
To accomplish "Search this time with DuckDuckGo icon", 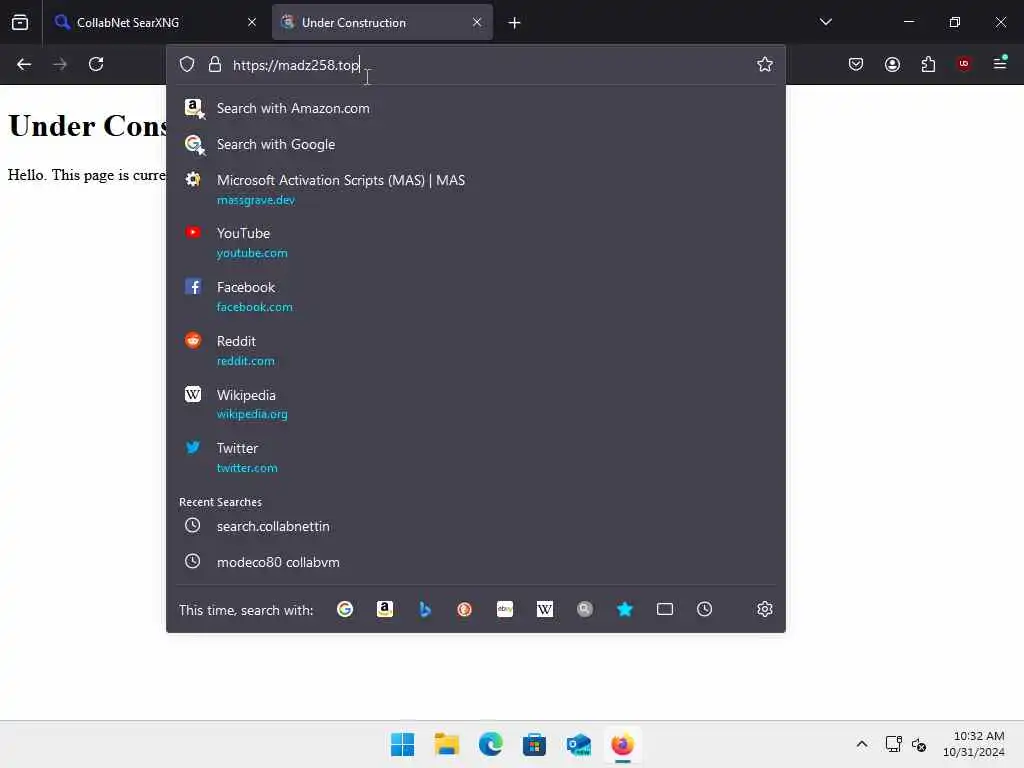I will pos(464,609).
